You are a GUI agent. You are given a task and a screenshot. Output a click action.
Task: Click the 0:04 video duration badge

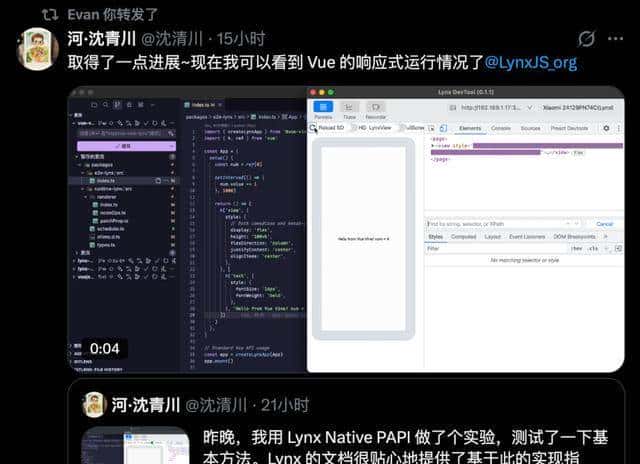pos(104,349)
